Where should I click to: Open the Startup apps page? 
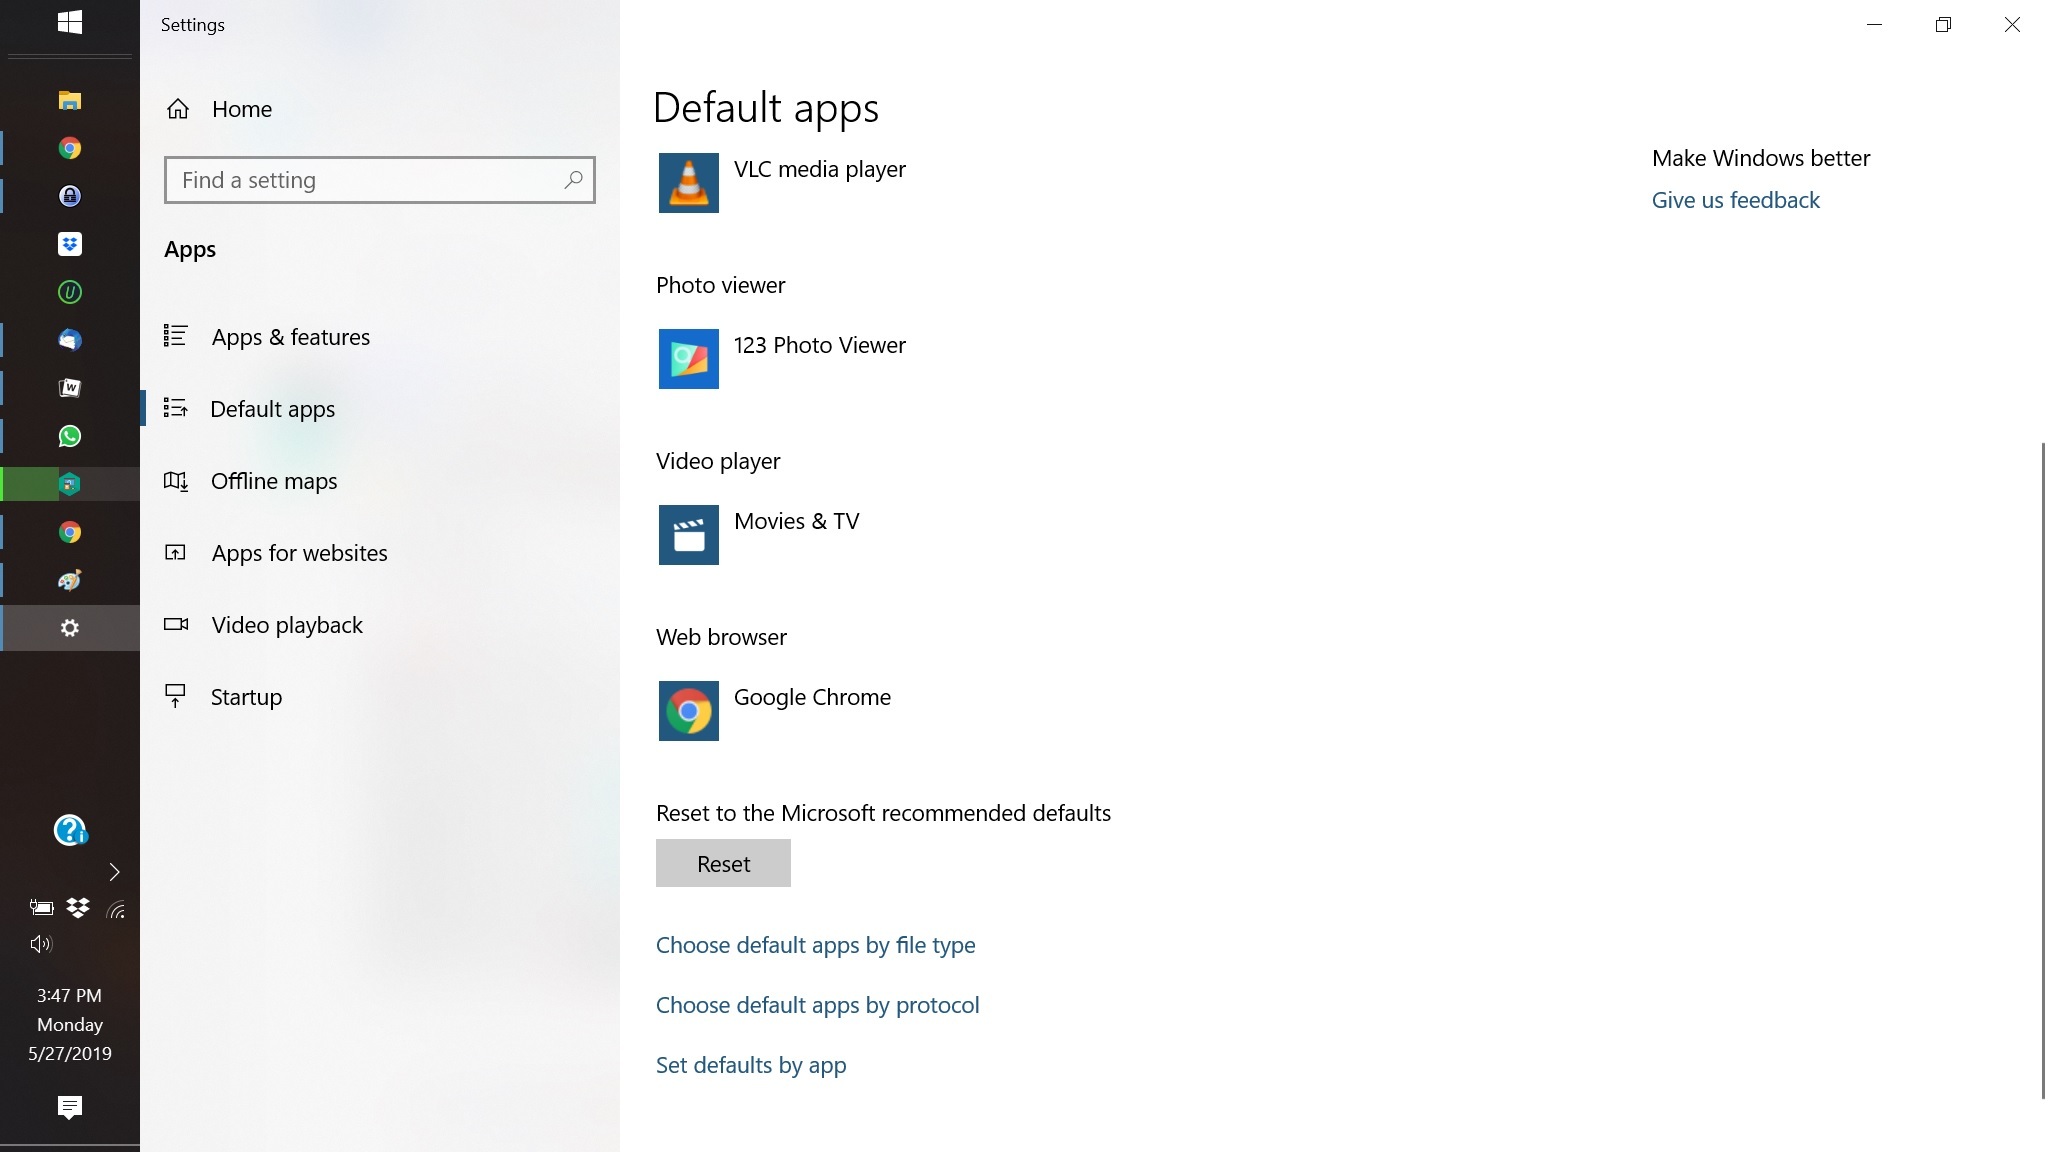[x=246, y=697]
